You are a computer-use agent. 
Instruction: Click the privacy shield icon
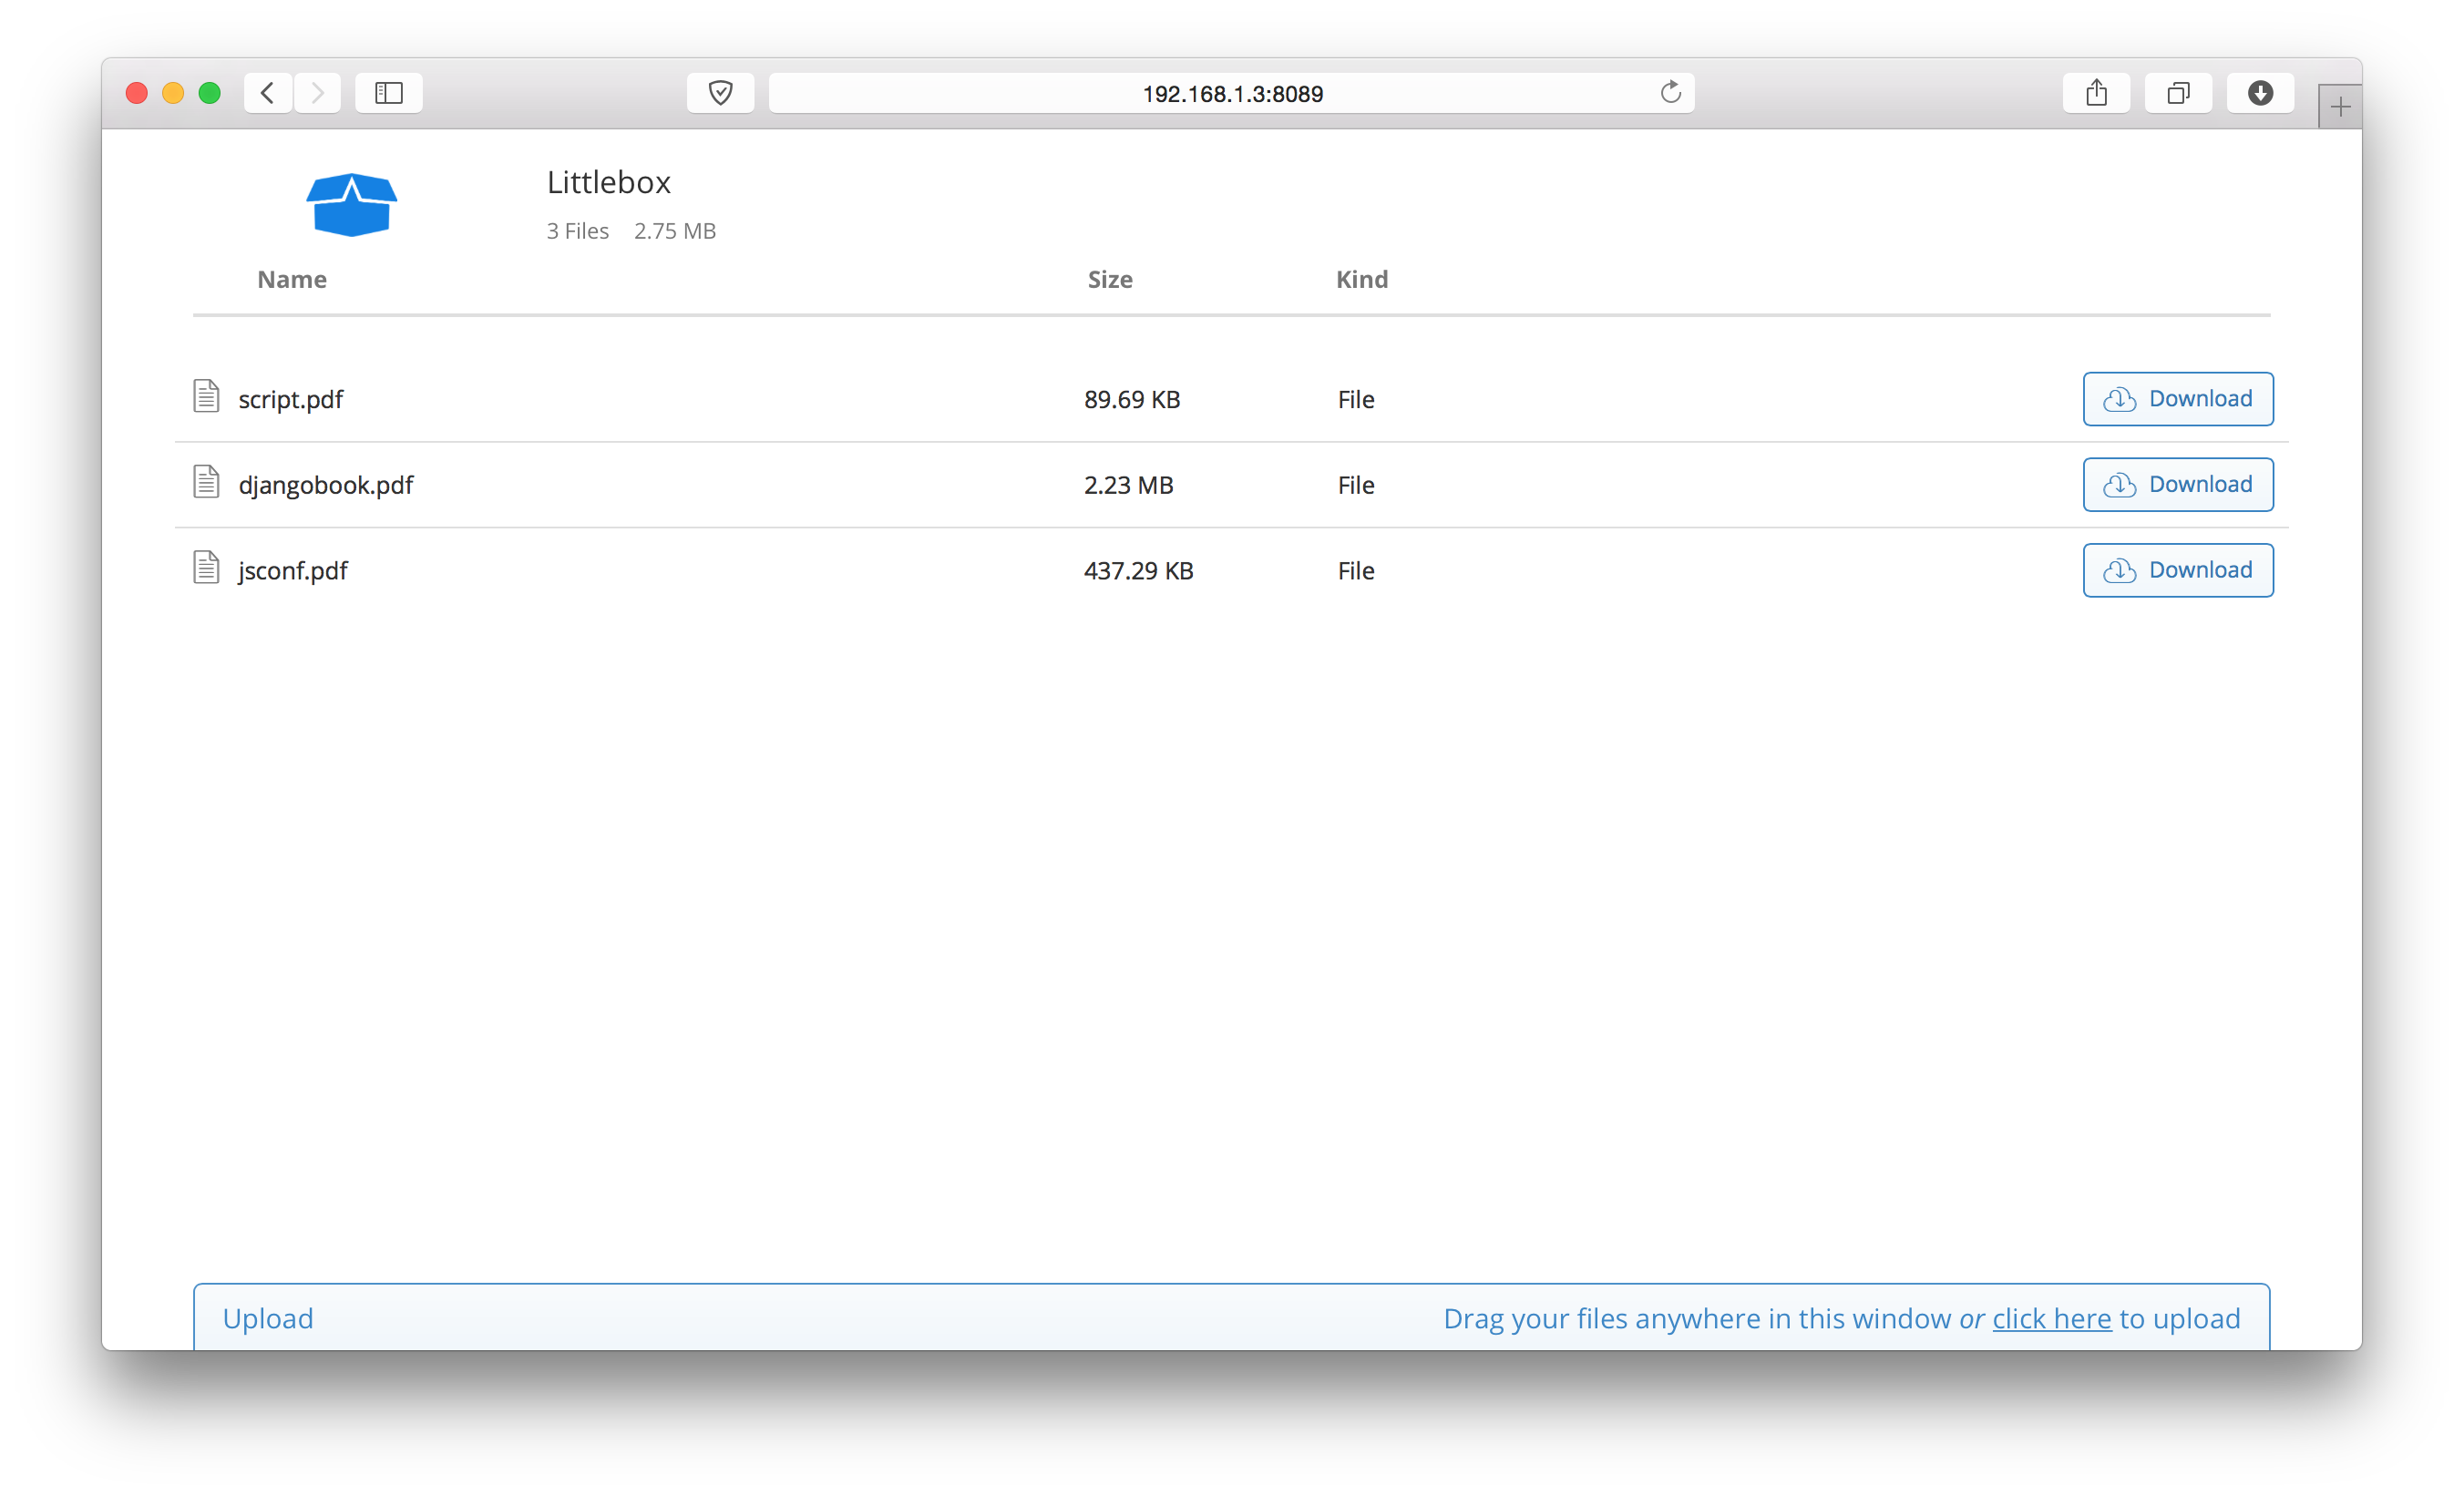pos(720,93)
